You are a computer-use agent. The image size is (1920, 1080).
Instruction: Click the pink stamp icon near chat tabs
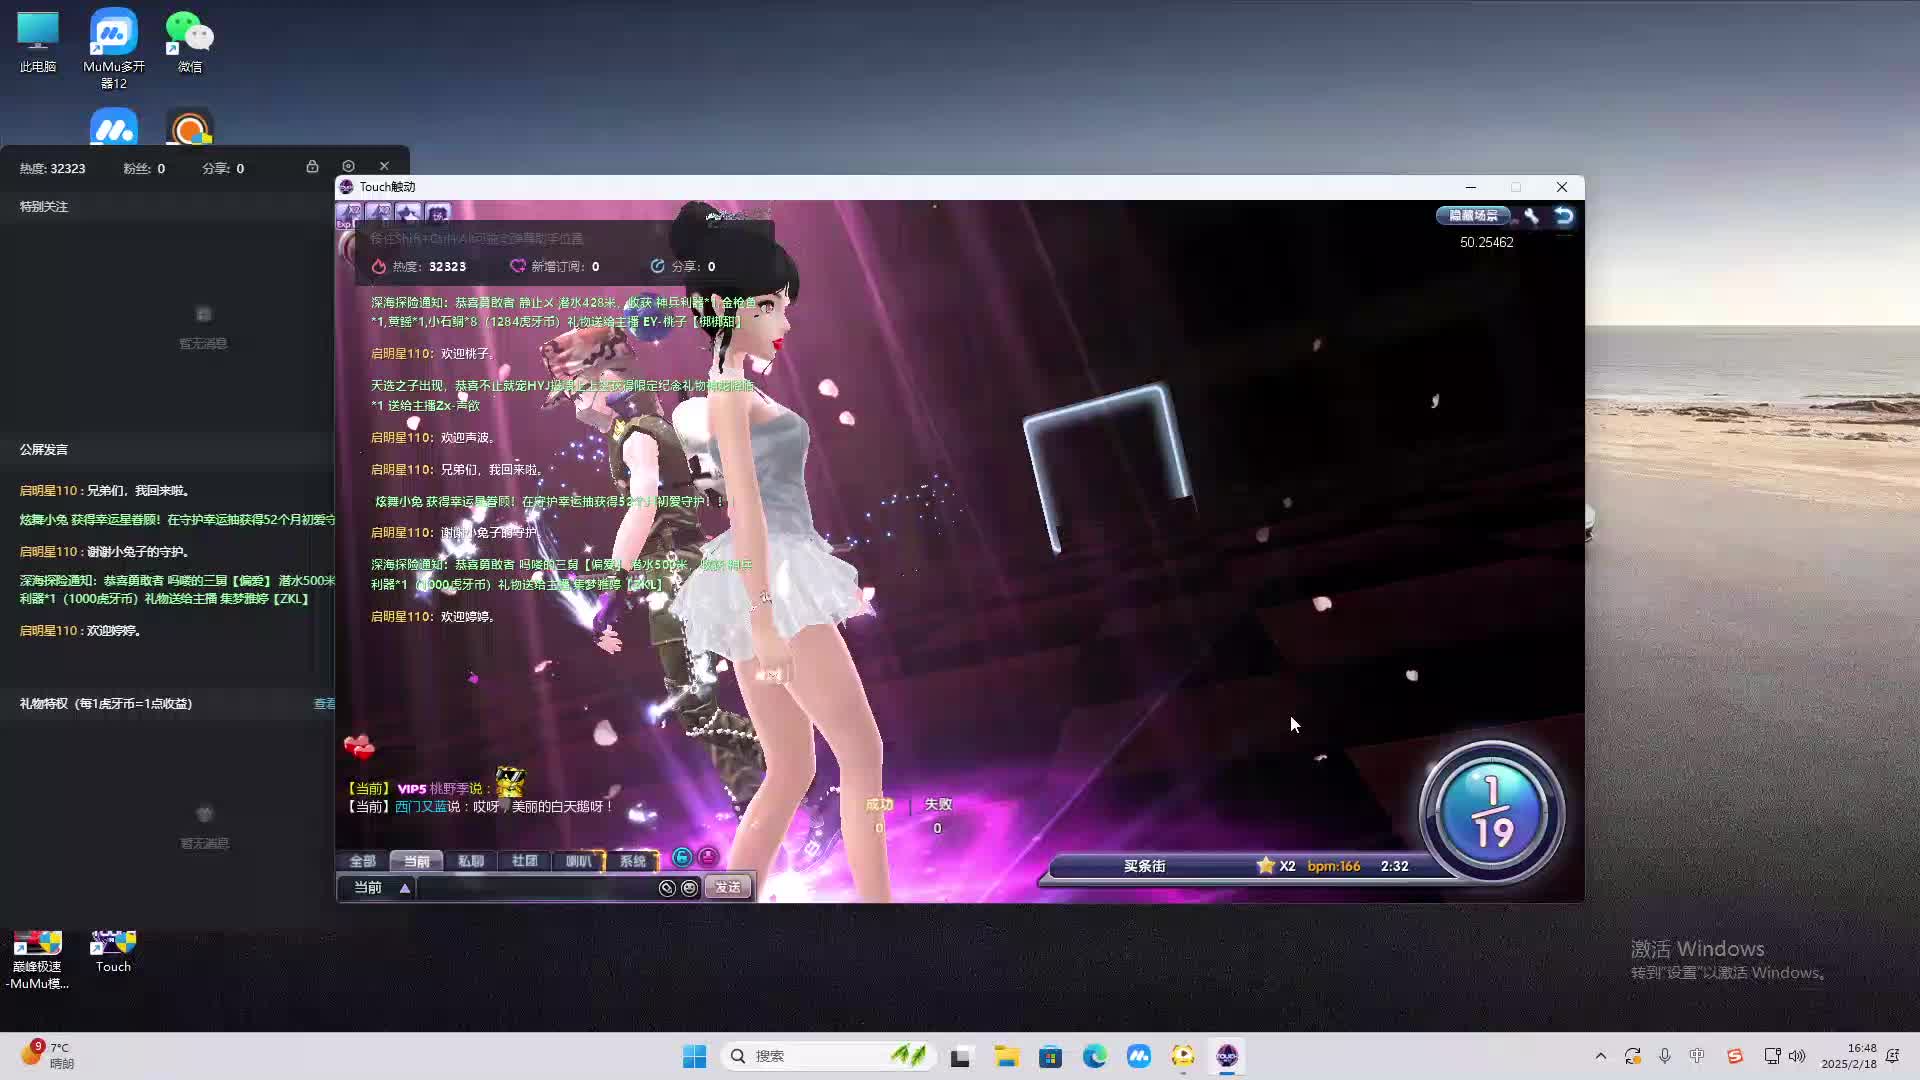pos(708,857)
